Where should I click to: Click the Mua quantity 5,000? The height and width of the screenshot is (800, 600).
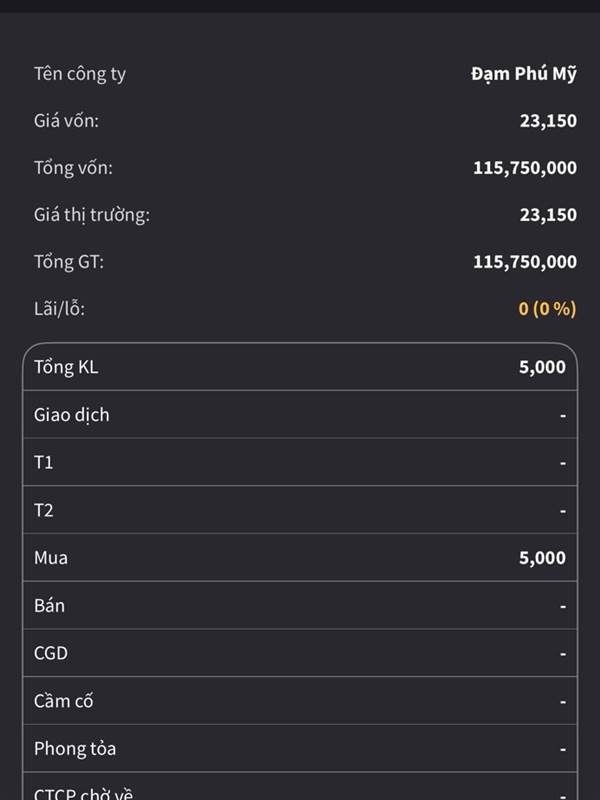[542, 558]
